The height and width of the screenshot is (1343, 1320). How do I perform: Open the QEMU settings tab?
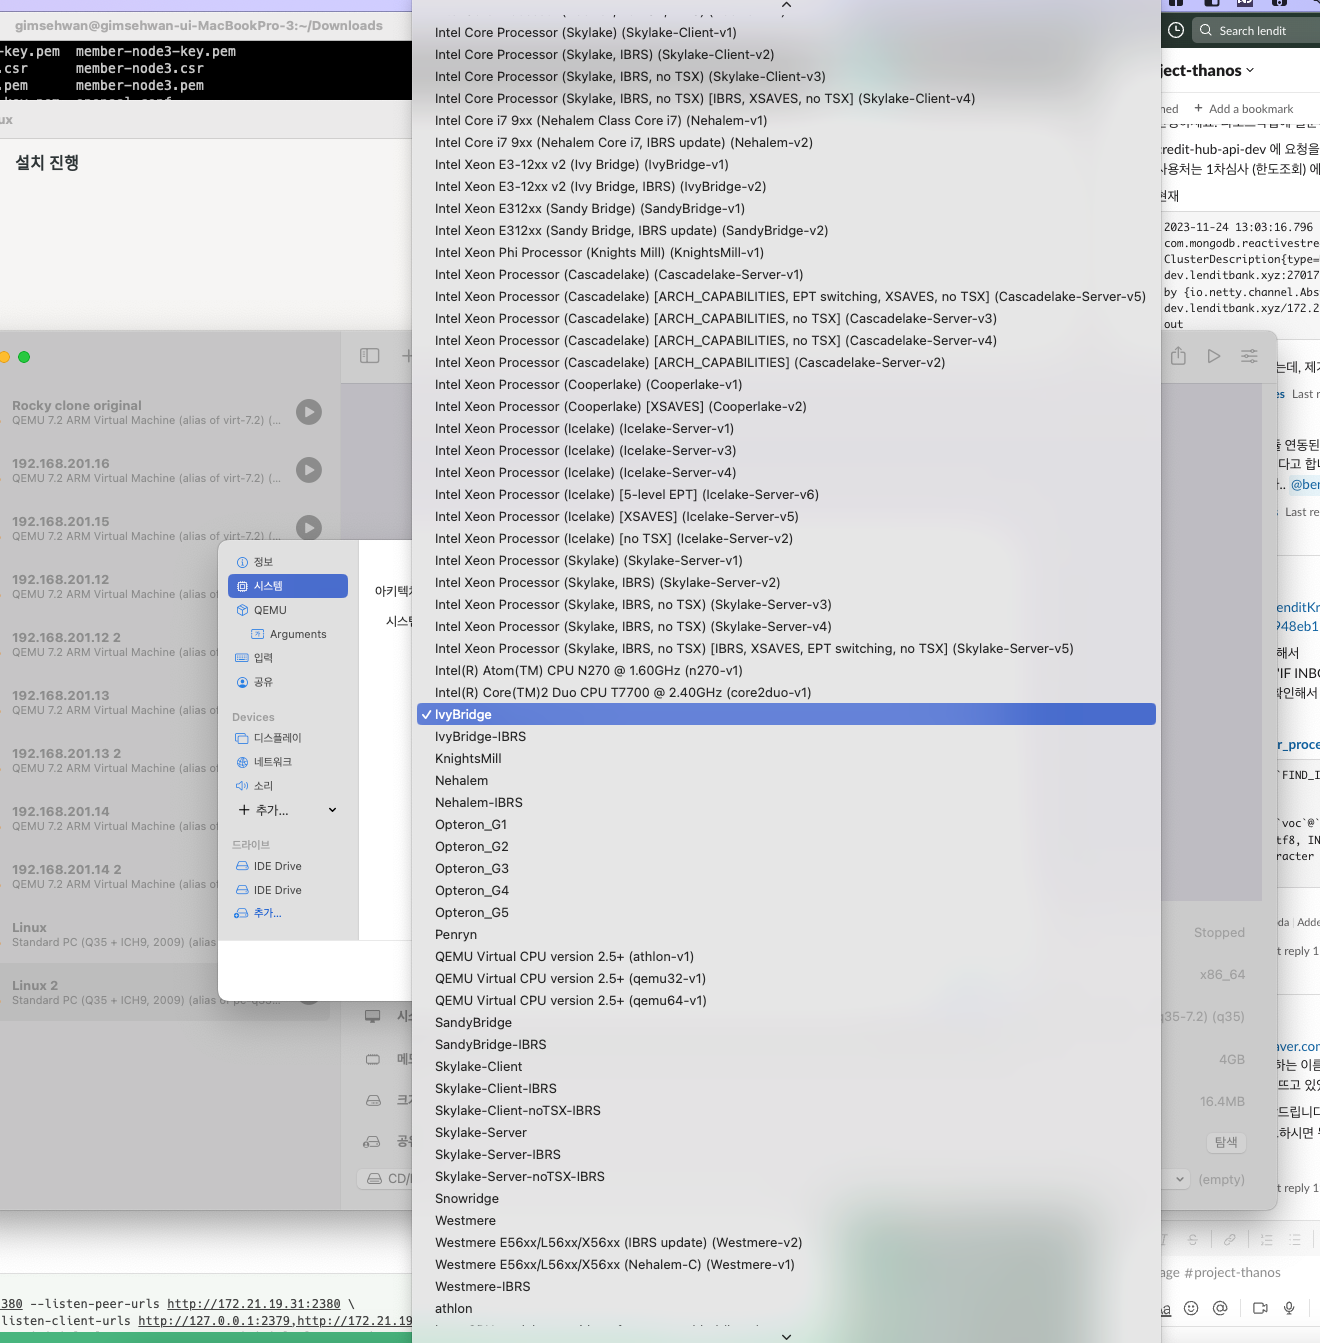[x=288, y=610]
